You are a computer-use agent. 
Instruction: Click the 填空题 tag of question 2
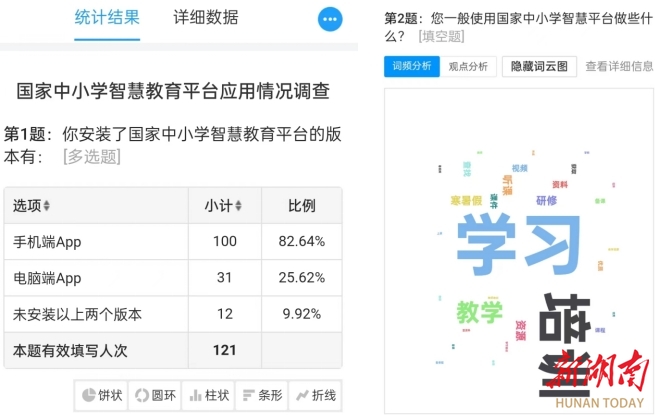pos(441,37)
